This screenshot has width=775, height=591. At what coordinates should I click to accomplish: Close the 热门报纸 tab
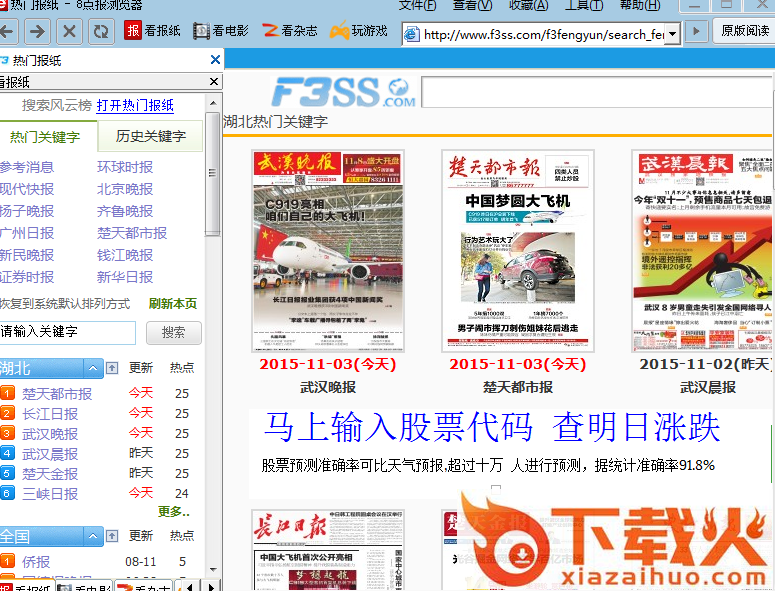coord(215,60)
